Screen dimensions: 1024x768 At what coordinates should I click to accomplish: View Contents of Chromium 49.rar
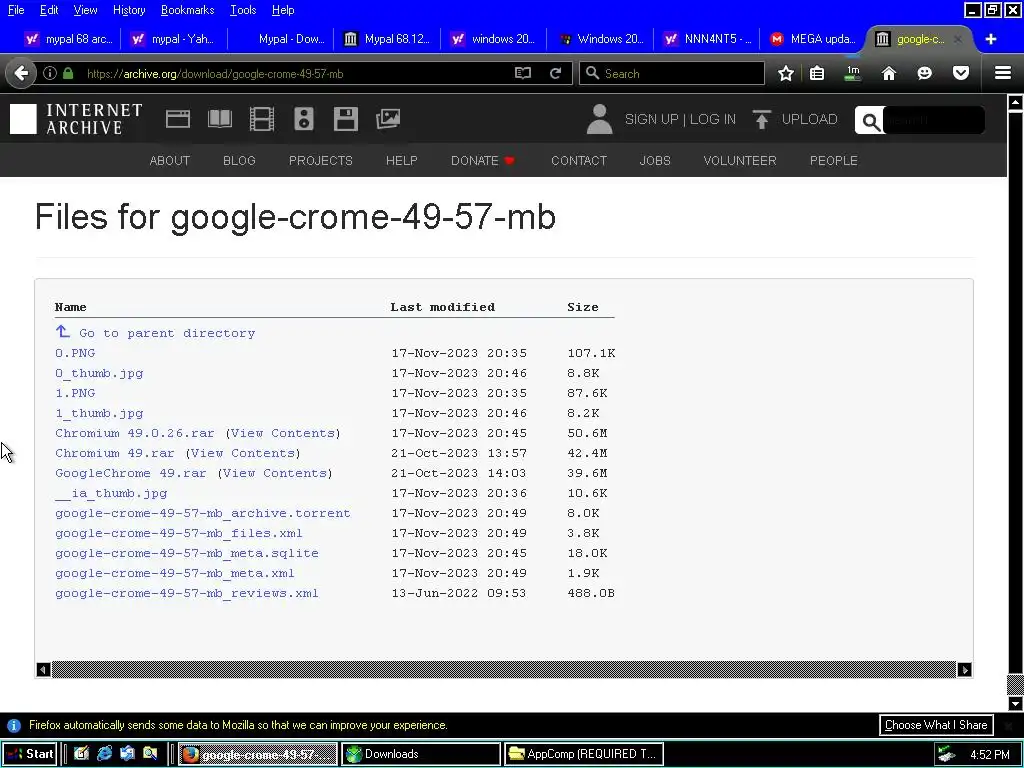242,453
